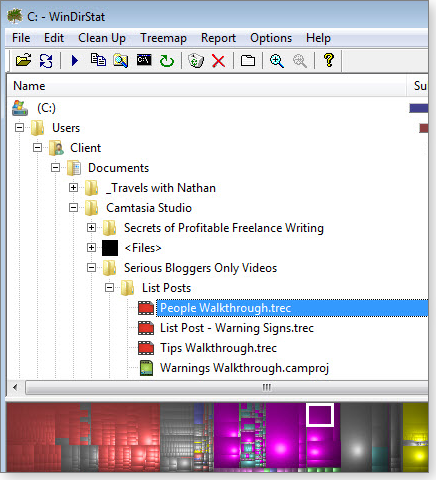Click the dark red Users percentage bar
Image resolution: width=436 pixels, height=480 pixels.
[x=424, y=128]
